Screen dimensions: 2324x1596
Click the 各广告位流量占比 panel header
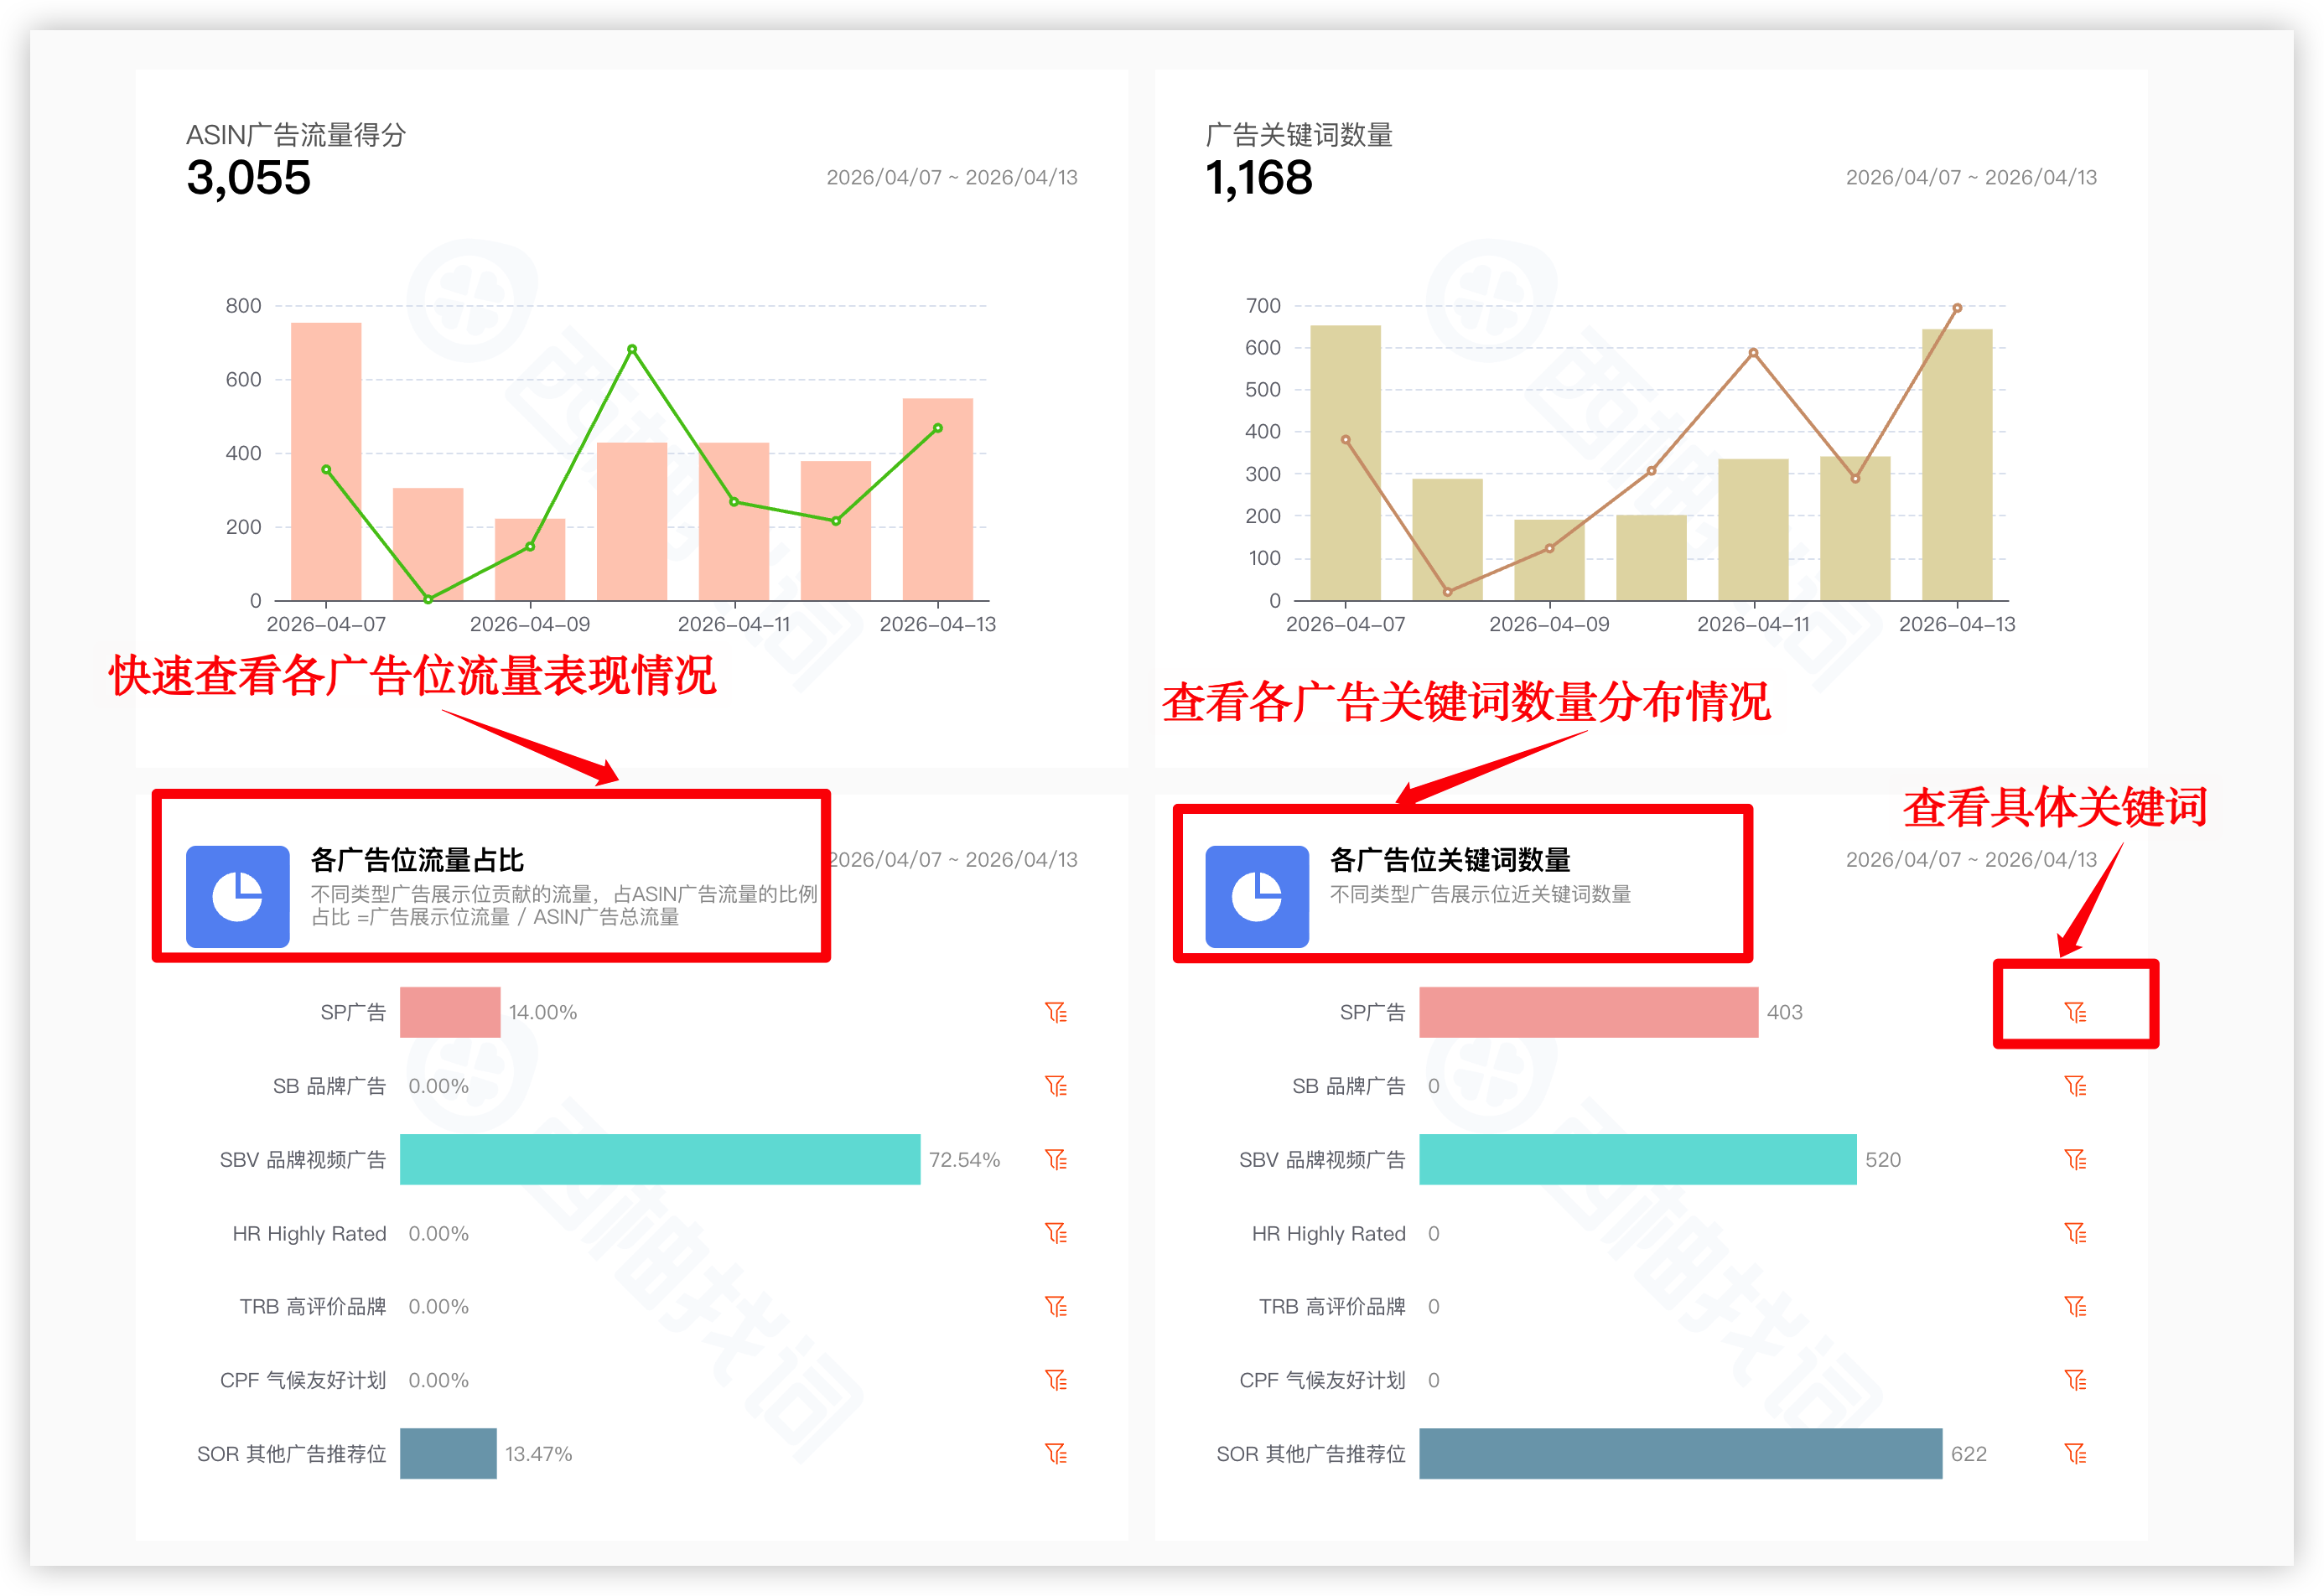(x=421, y=858)
